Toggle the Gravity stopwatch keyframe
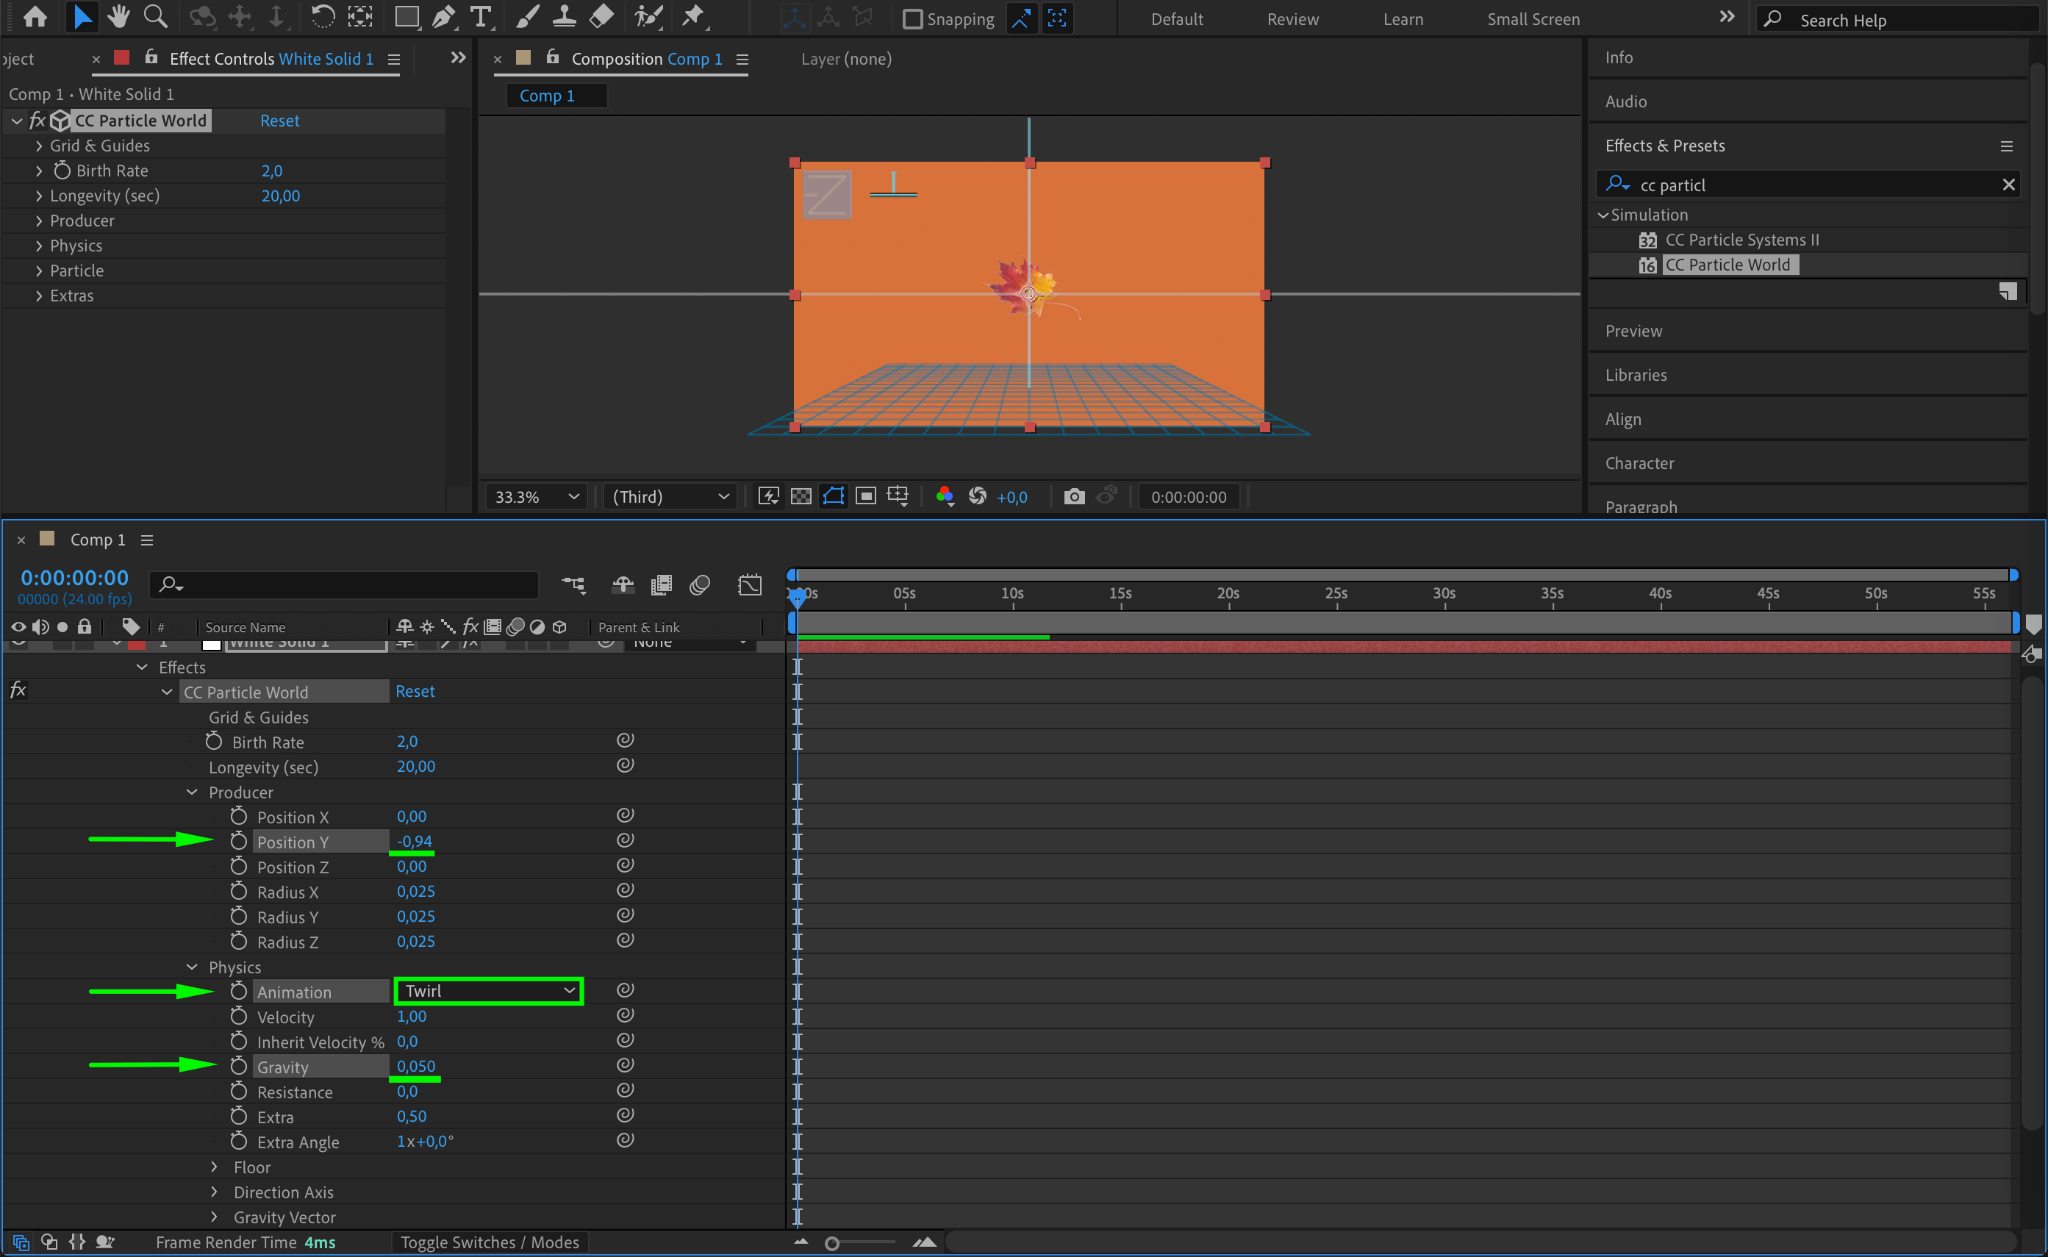Image resolution: width=2048 pixels, height=1257 pixels. point(238,1066)
